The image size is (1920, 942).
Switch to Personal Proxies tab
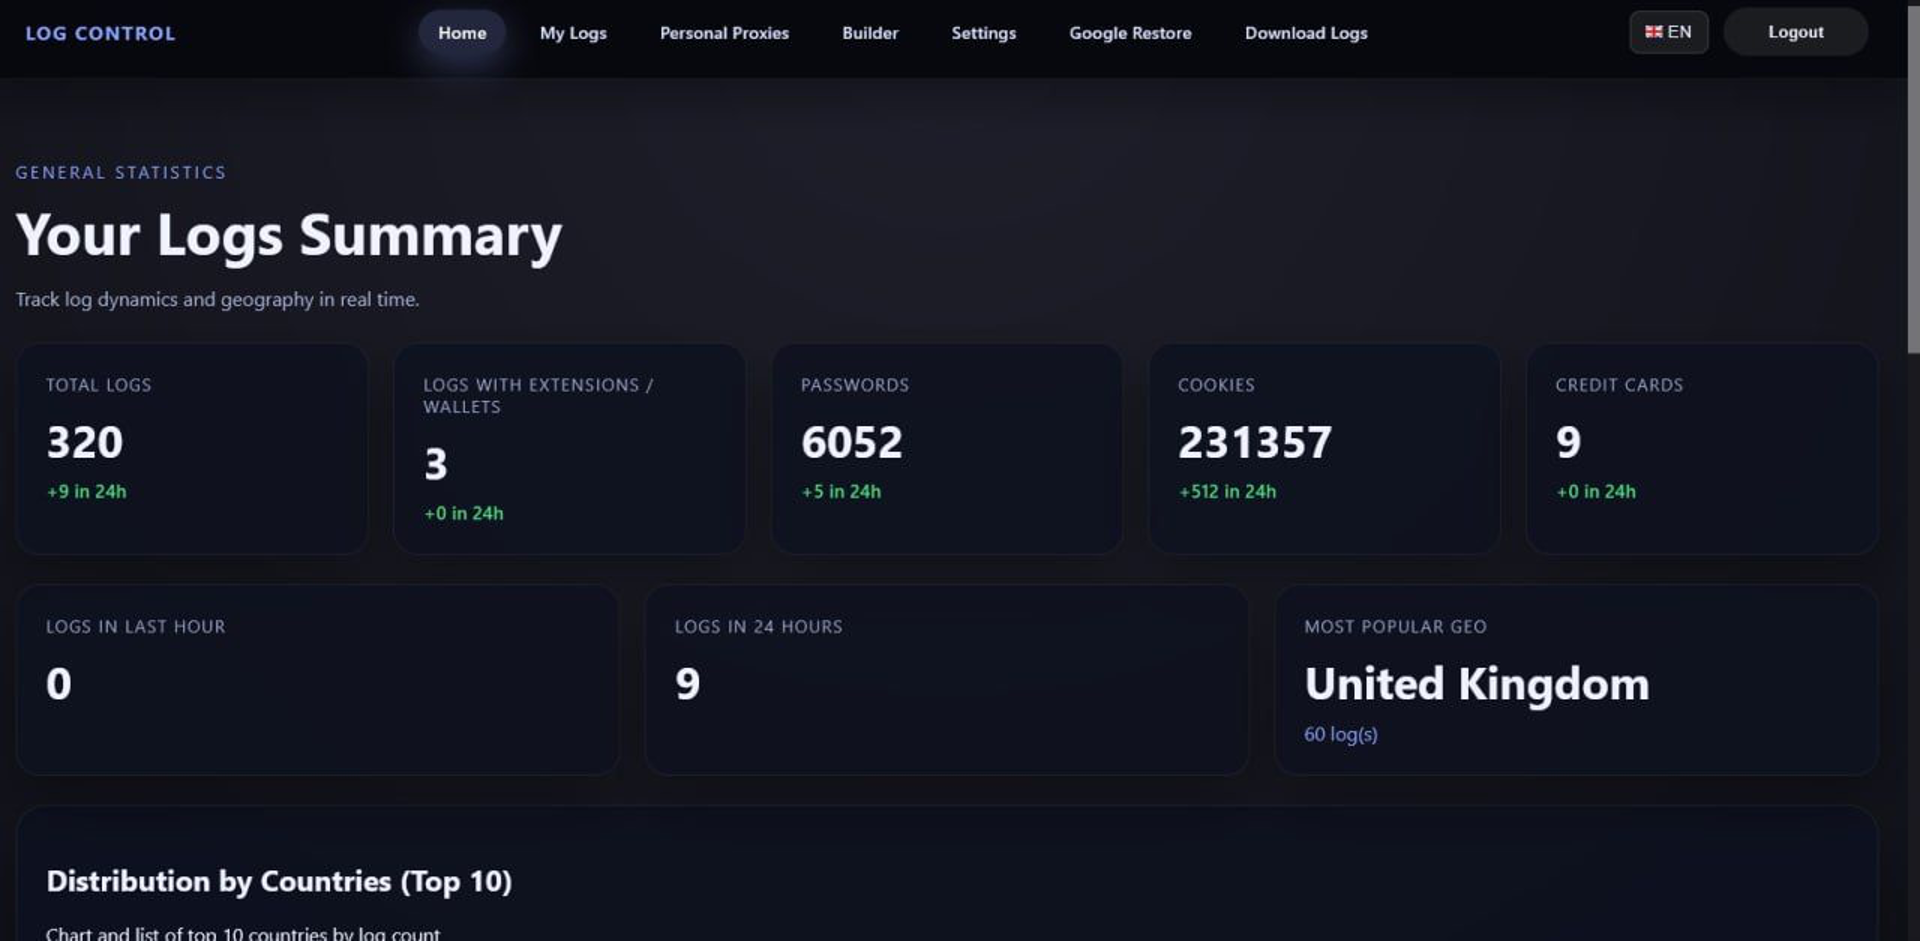(x=724, y=33)
